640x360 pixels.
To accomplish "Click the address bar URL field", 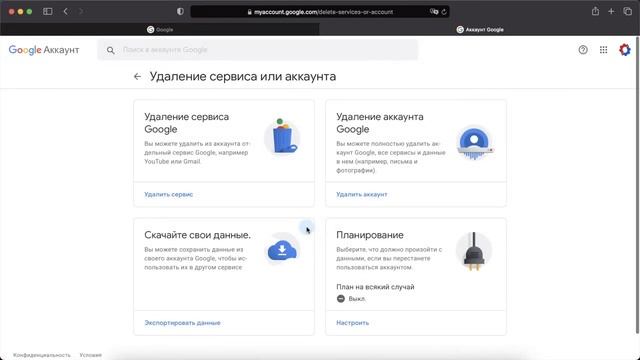I will coord(320,12).
